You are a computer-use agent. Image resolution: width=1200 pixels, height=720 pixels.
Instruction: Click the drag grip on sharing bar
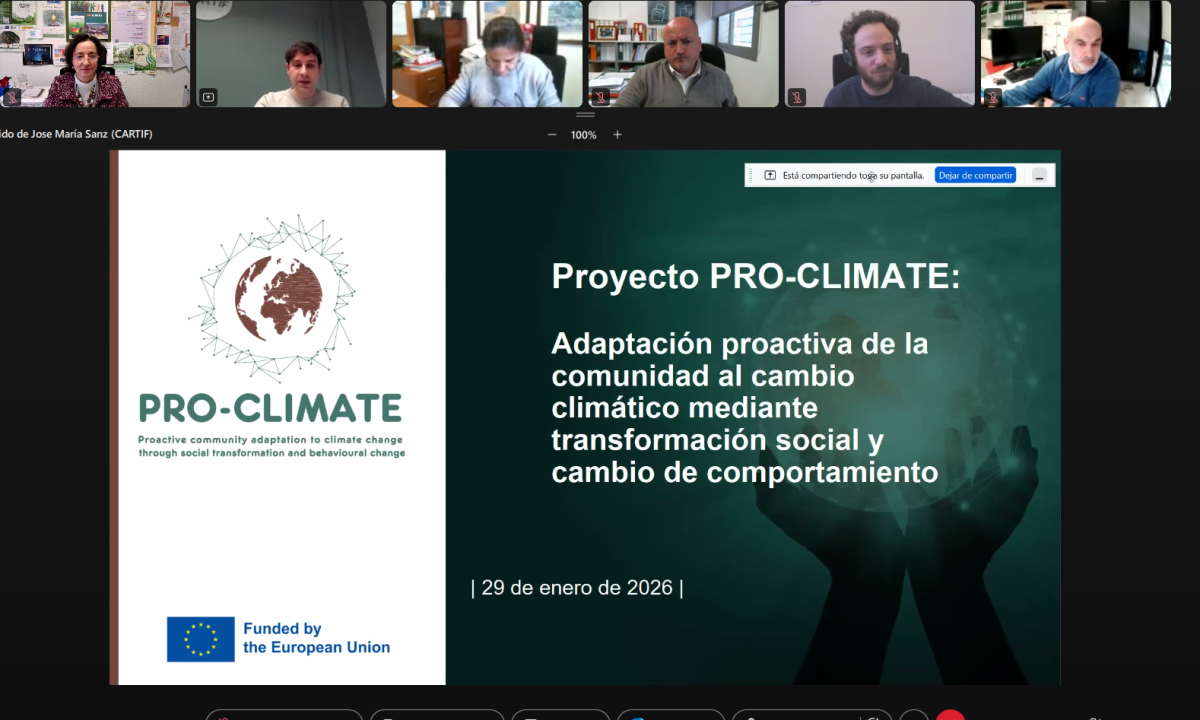[752, 175]
